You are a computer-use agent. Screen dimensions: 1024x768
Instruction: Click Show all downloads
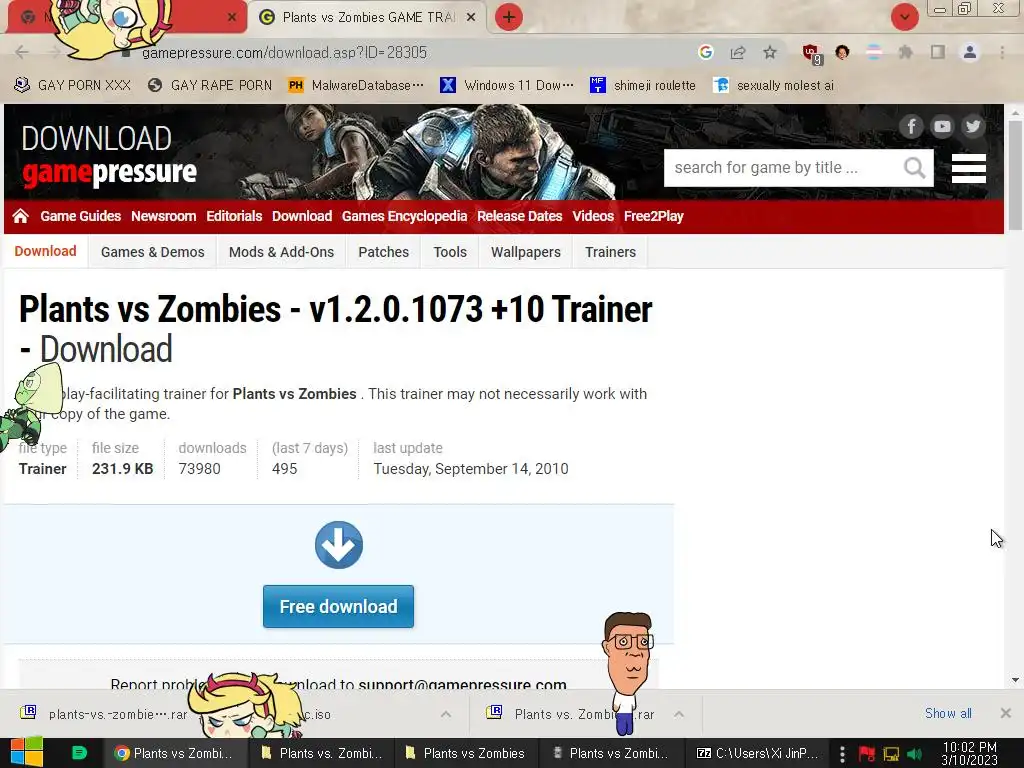click(x=948, y=713)
